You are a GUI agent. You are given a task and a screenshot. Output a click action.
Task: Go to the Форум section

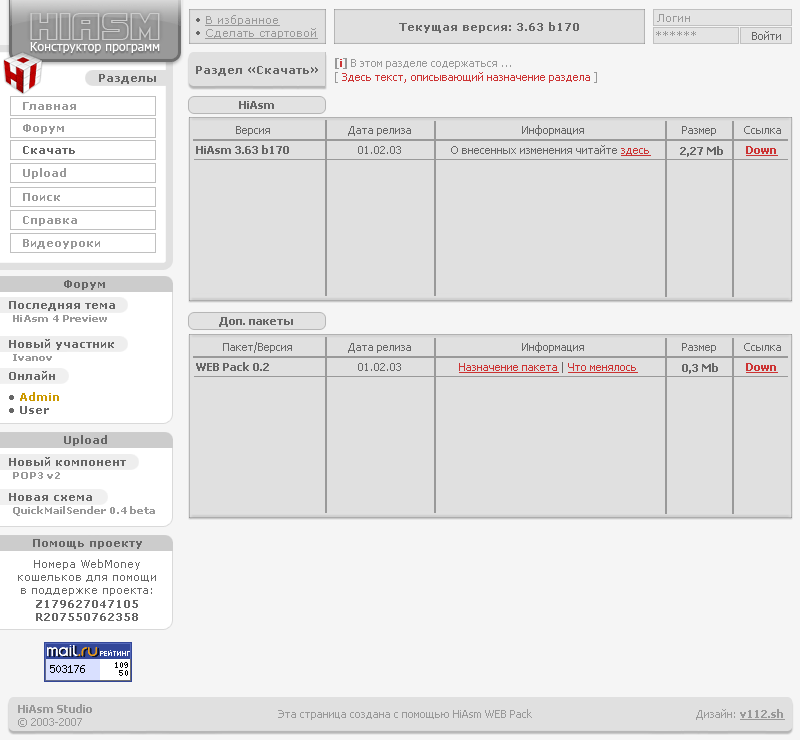coord(83,129)
